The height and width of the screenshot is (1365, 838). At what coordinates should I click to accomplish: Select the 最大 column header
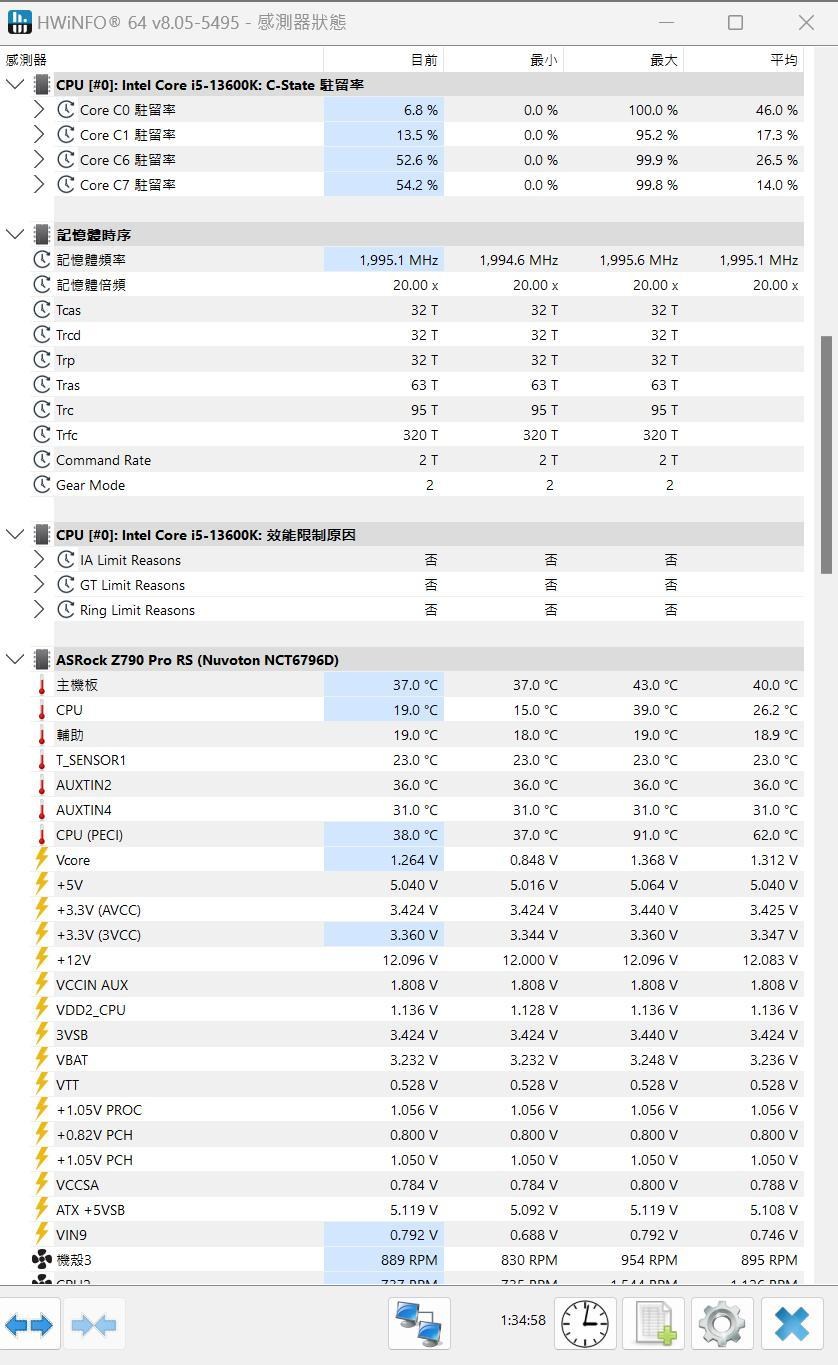click(x=662, y=59)
